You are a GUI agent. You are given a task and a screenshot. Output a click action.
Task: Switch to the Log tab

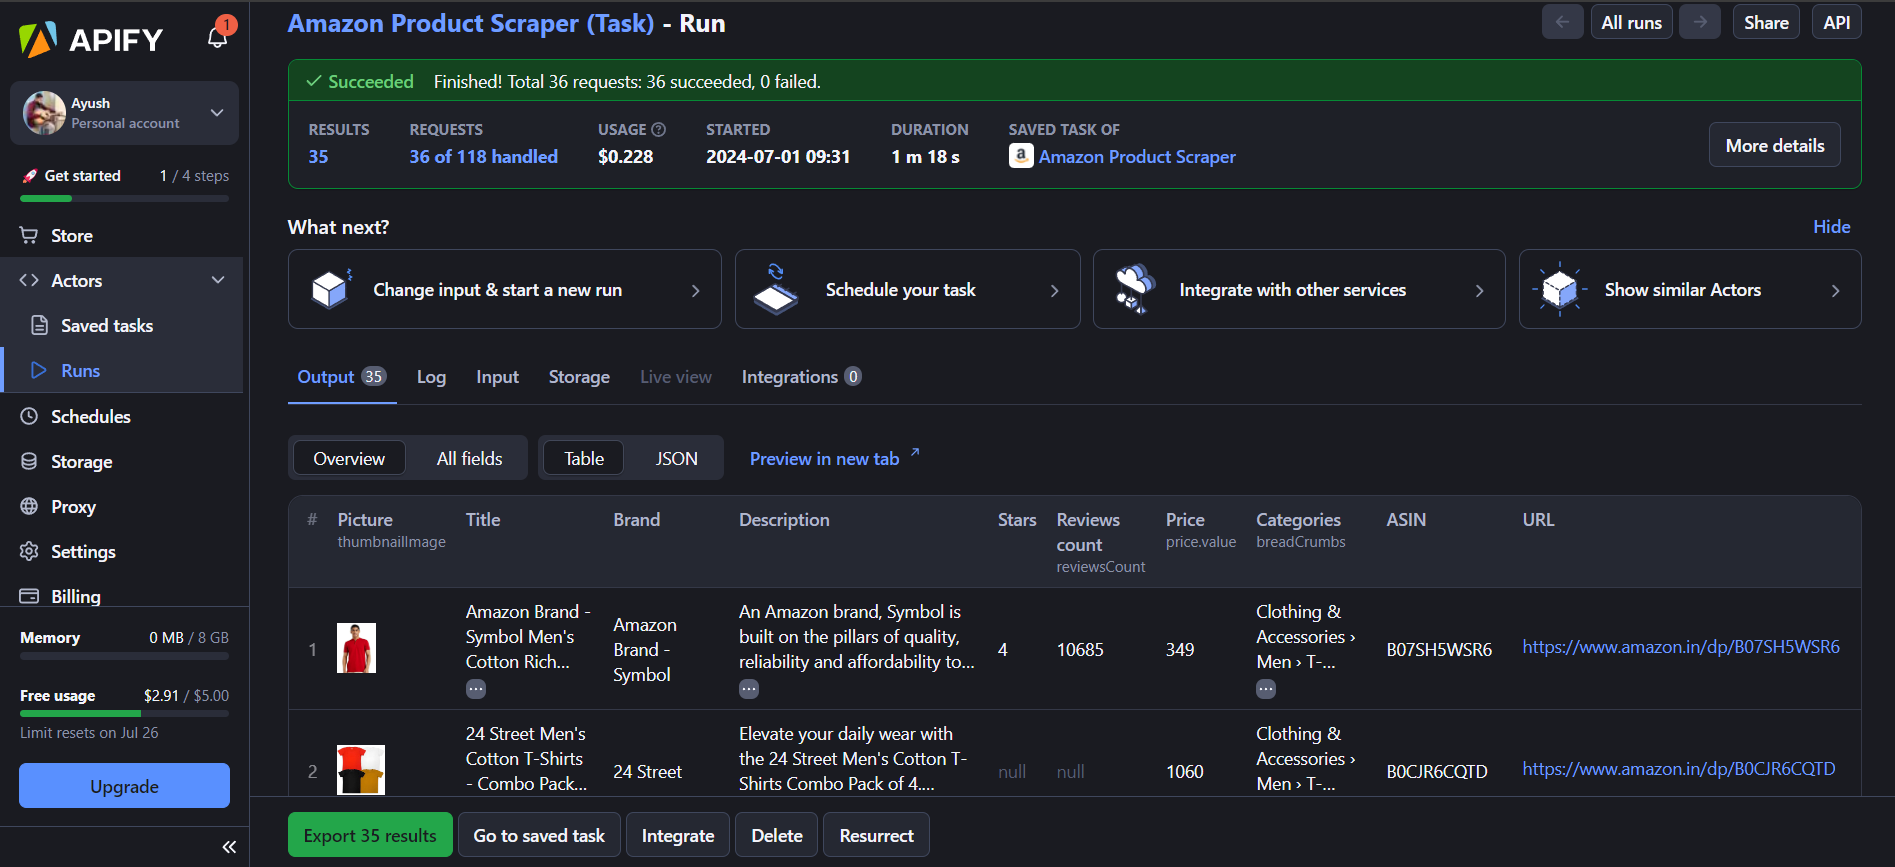click(431, 377)
